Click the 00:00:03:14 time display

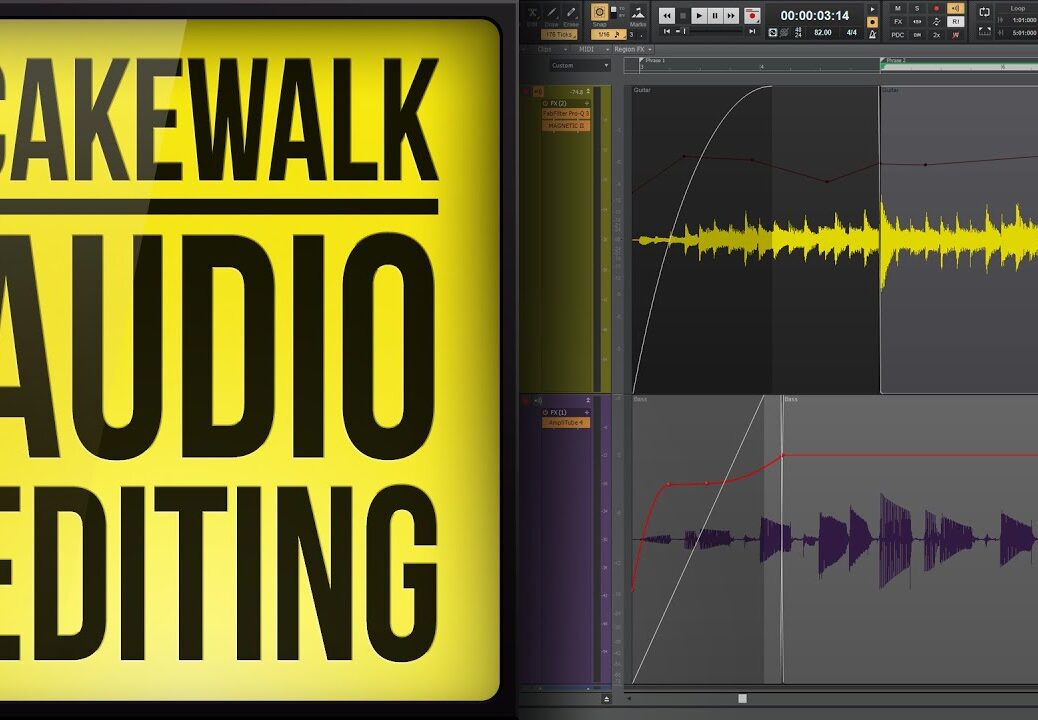coord(814,15)
